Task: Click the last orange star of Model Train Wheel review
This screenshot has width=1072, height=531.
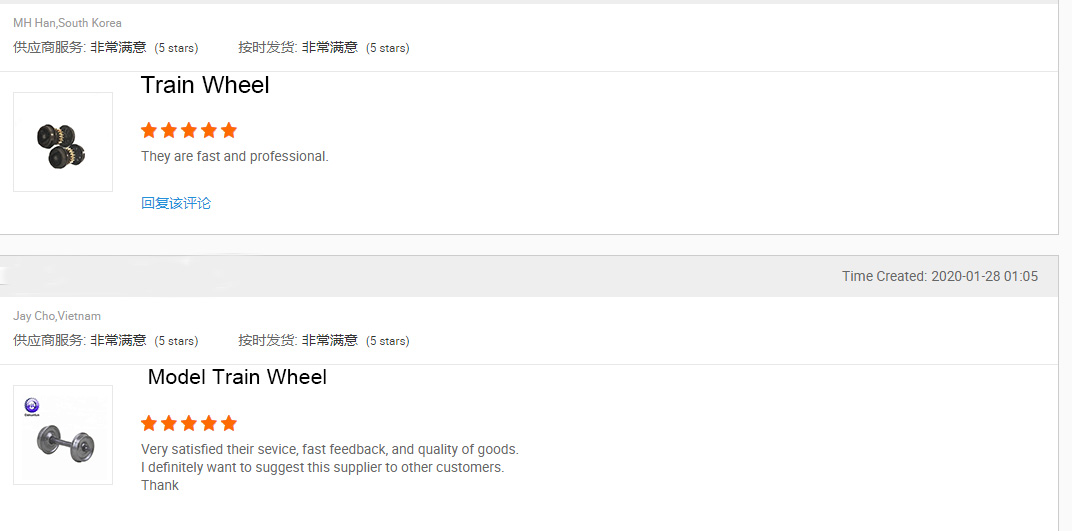Action: tap(229, 423)
